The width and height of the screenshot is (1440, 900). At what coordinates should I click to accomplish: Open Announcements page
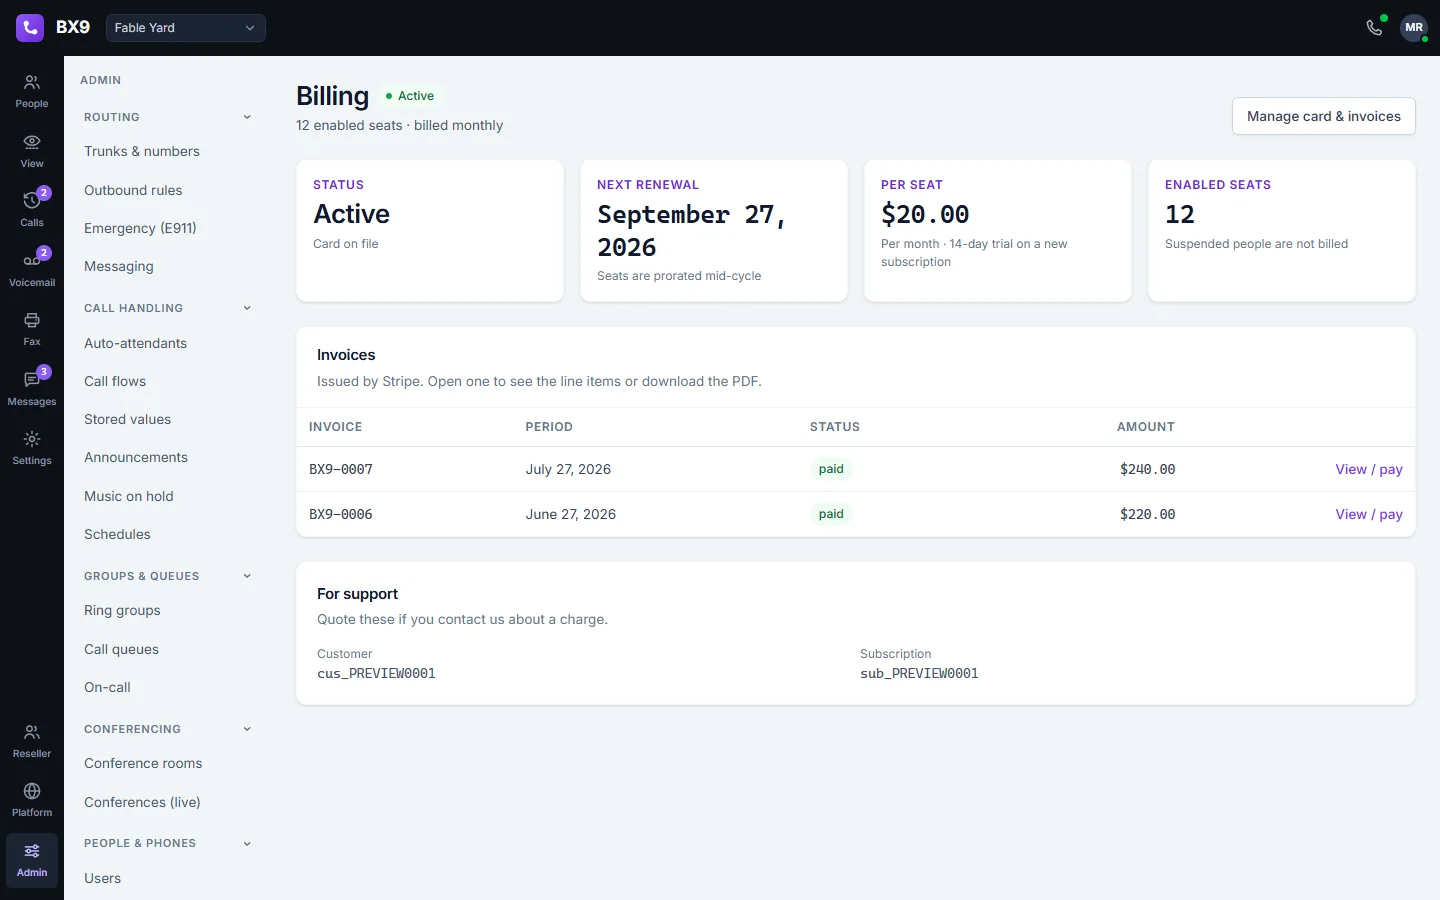pyautogui.click(x=136, y=457)
